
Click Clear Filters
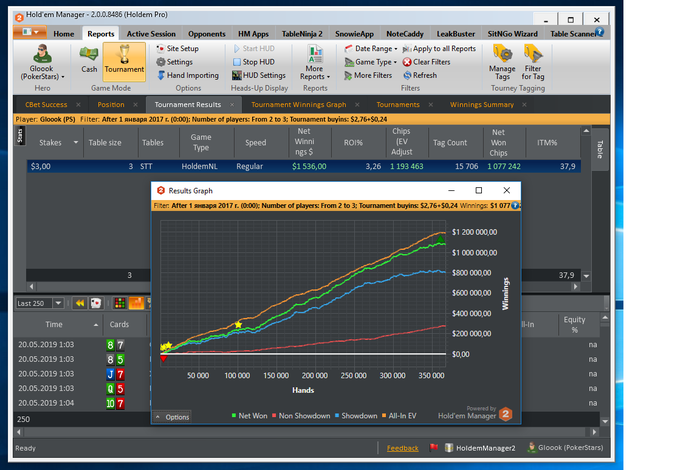[426, 62]
